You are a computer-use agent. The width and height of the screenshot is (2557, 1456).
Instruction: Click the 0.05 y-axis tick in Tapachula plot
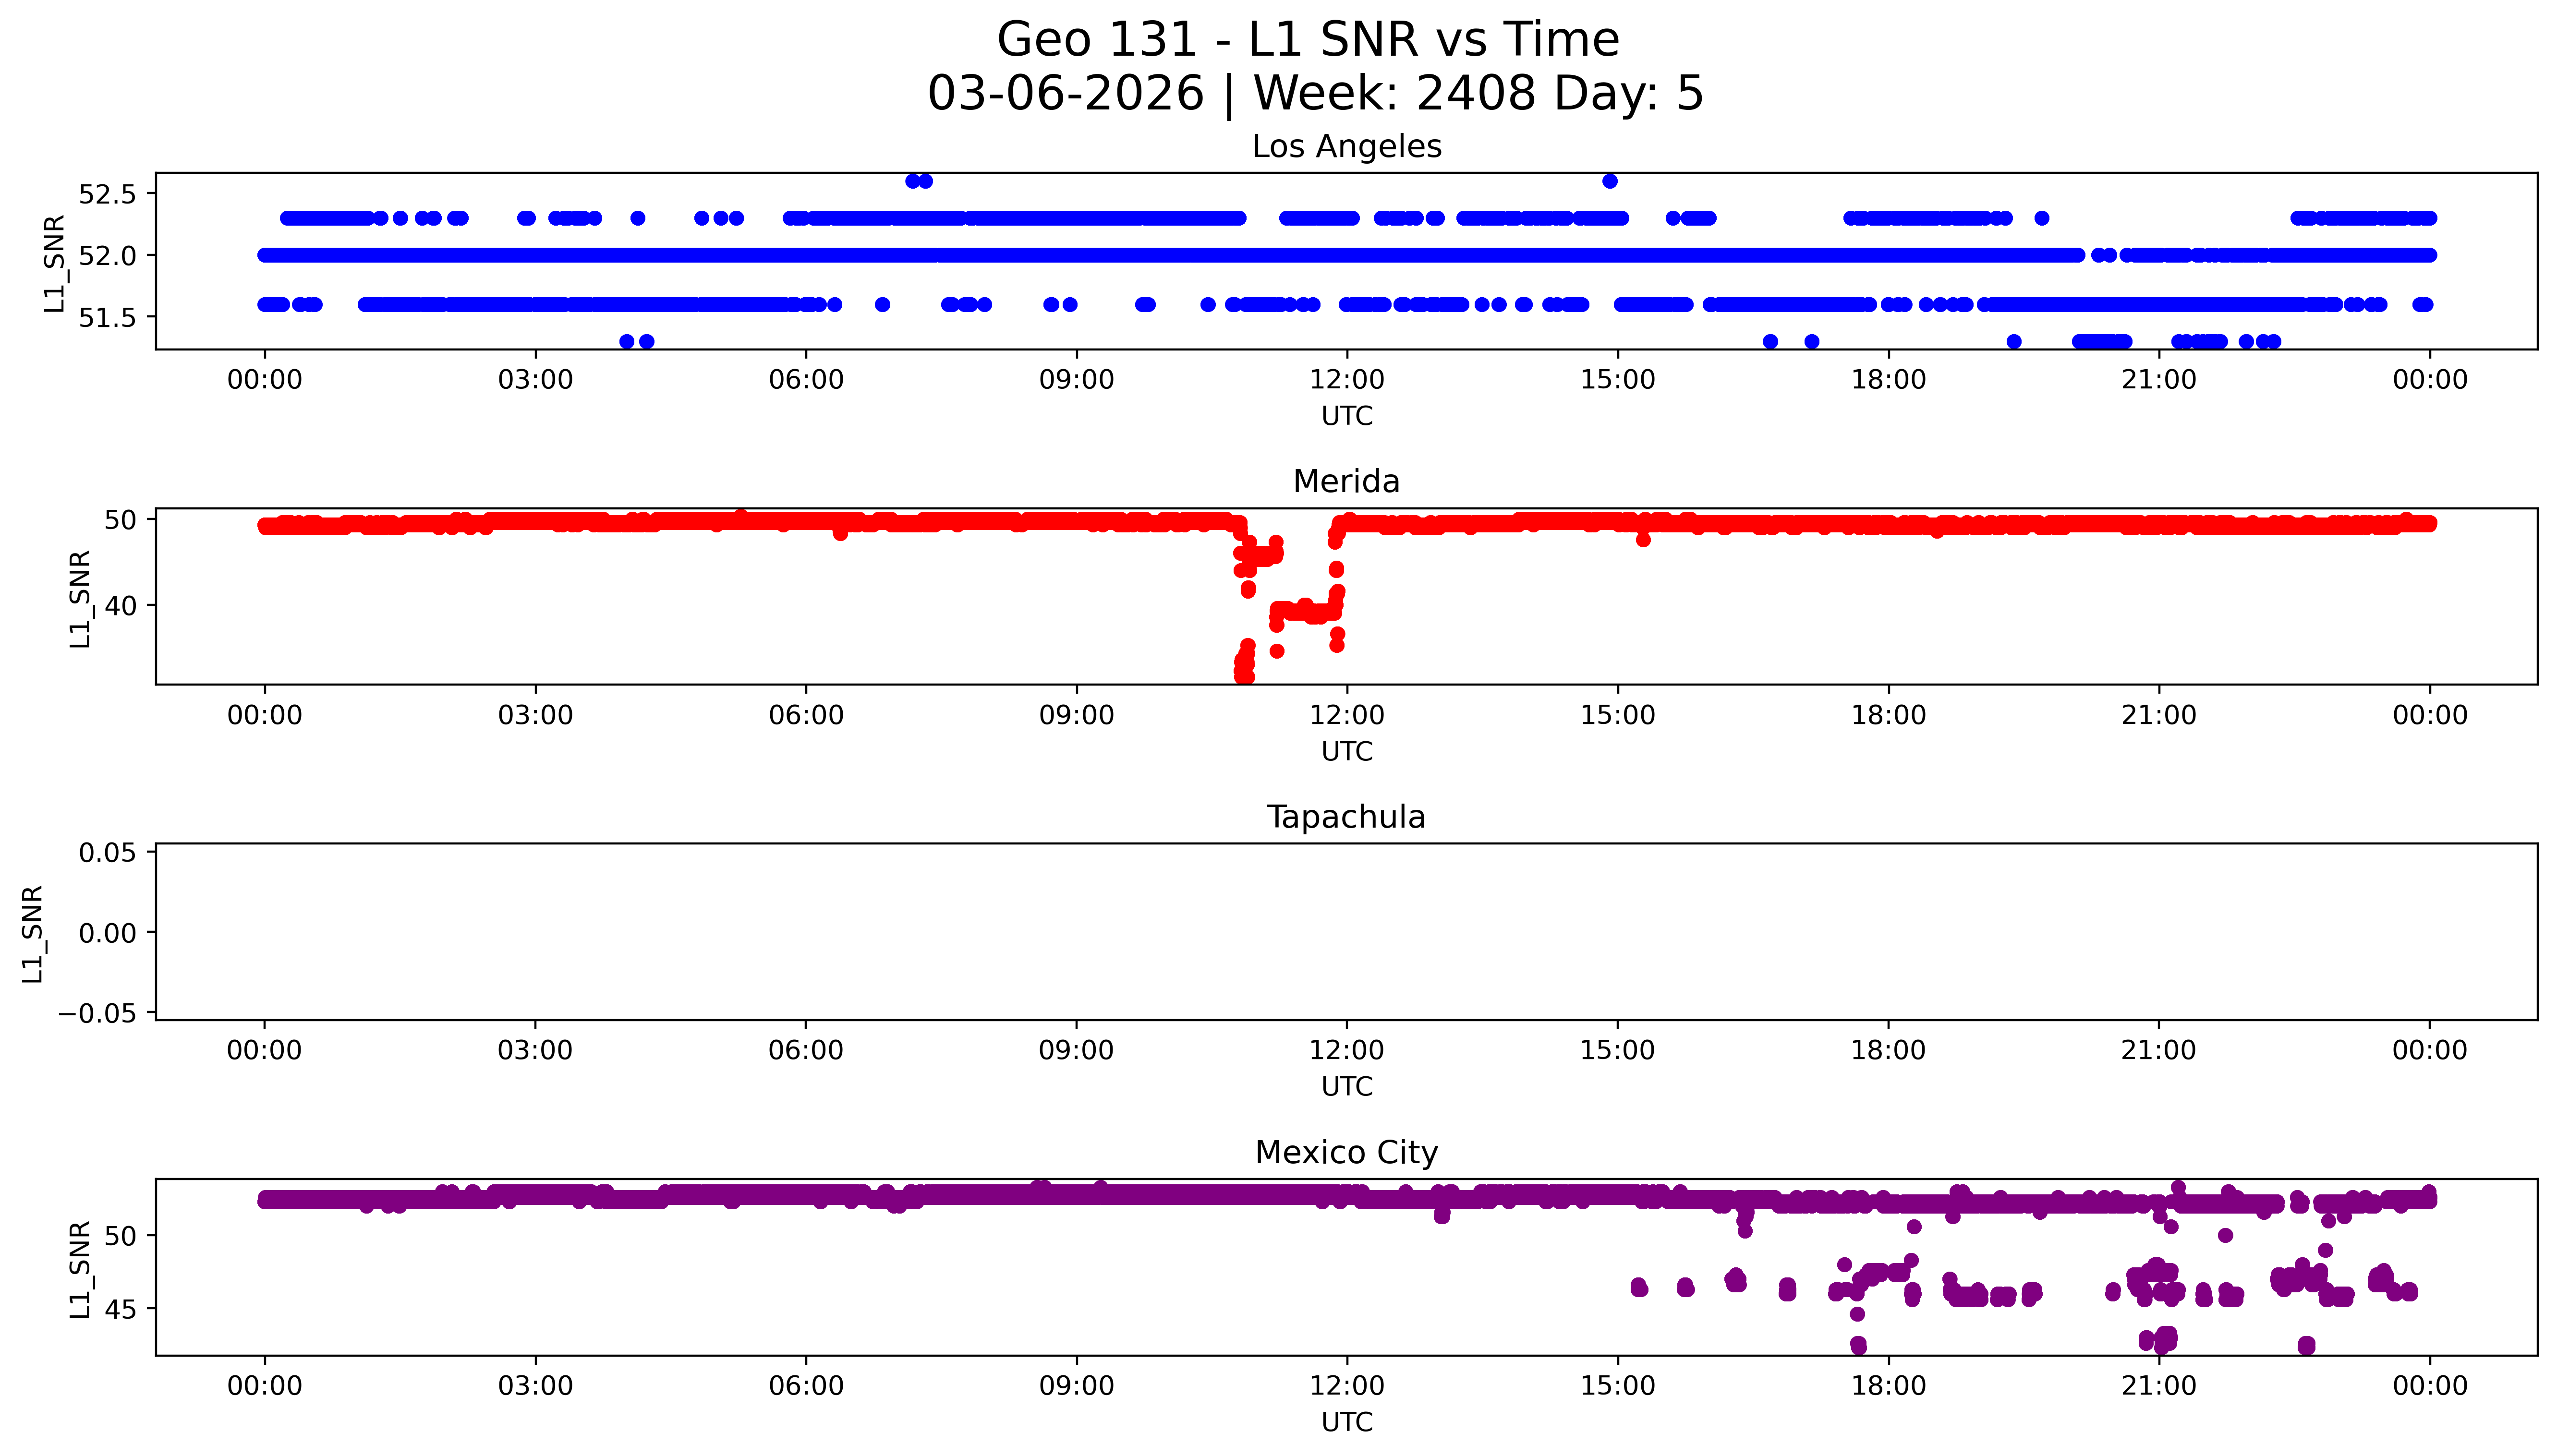(x=107, y=853)
